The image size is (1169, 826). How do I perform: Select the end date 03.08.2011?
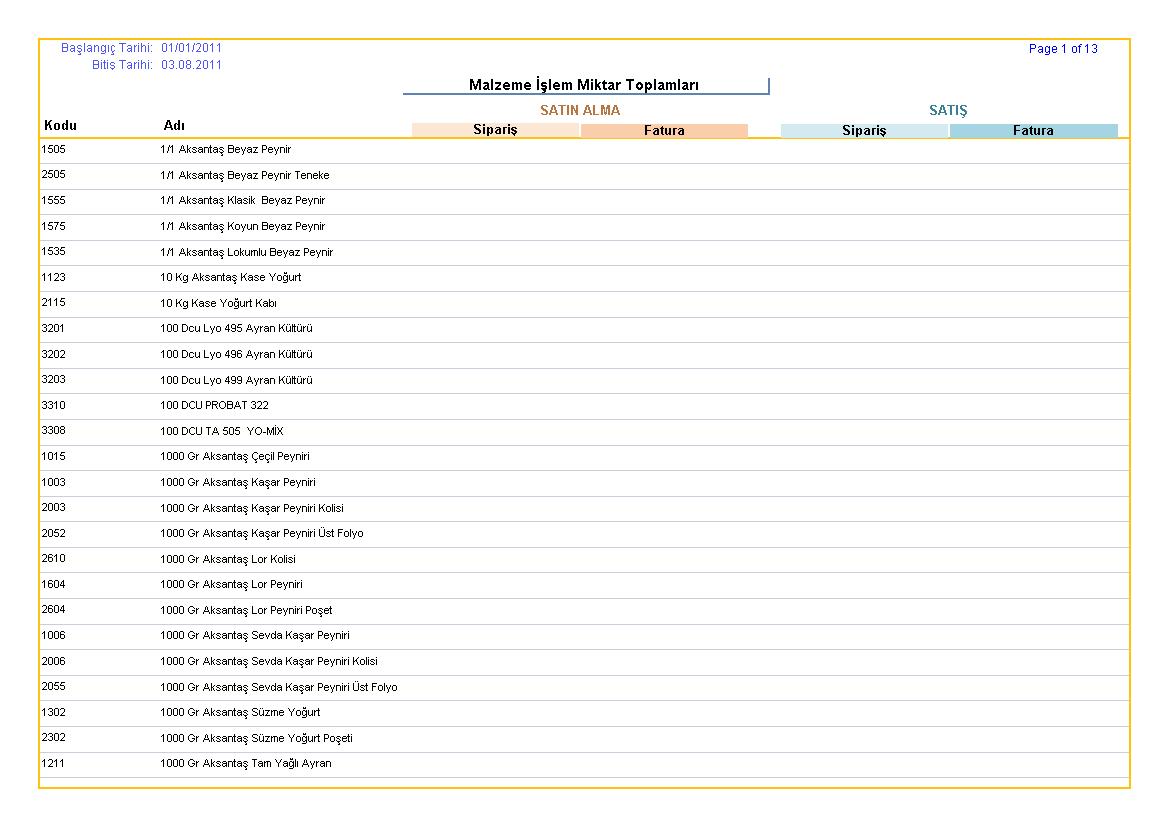click(x=191, y=65)
